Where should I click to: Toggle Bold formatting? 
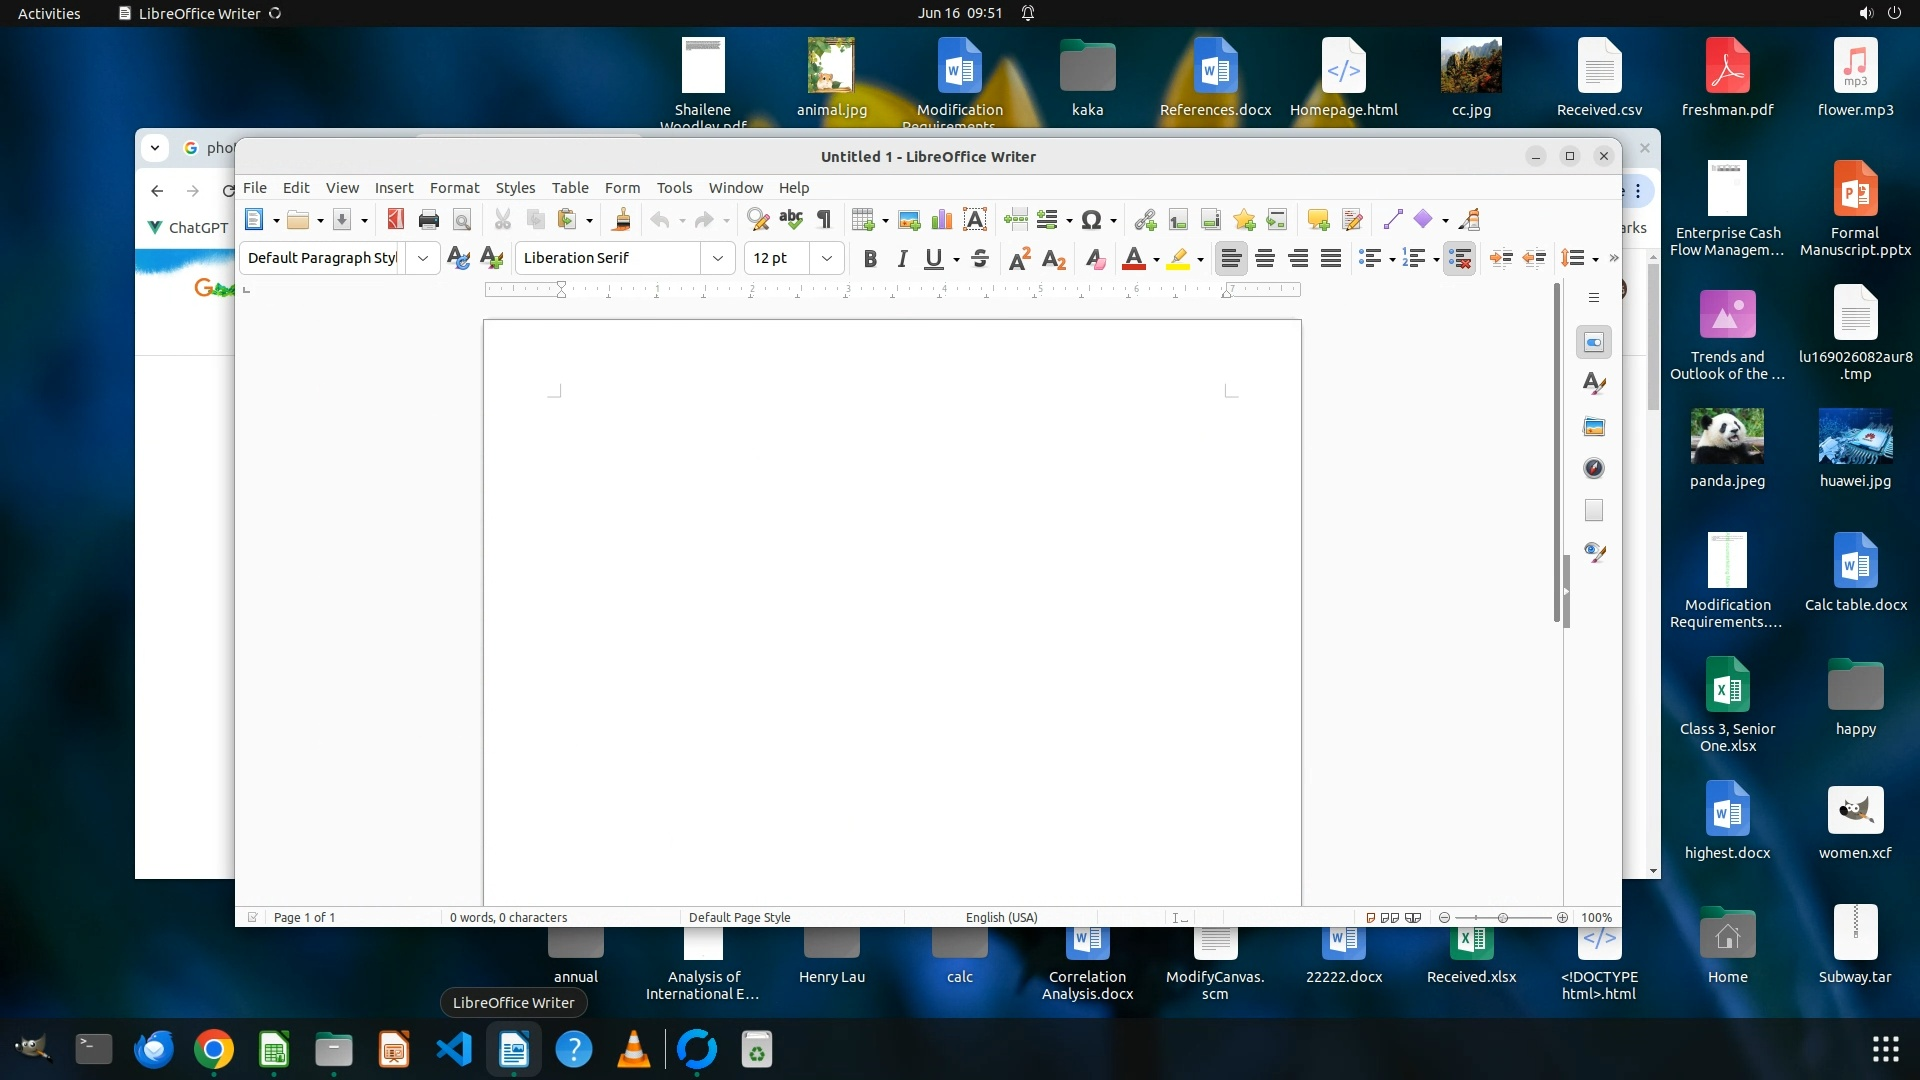(x=870, y=259)
